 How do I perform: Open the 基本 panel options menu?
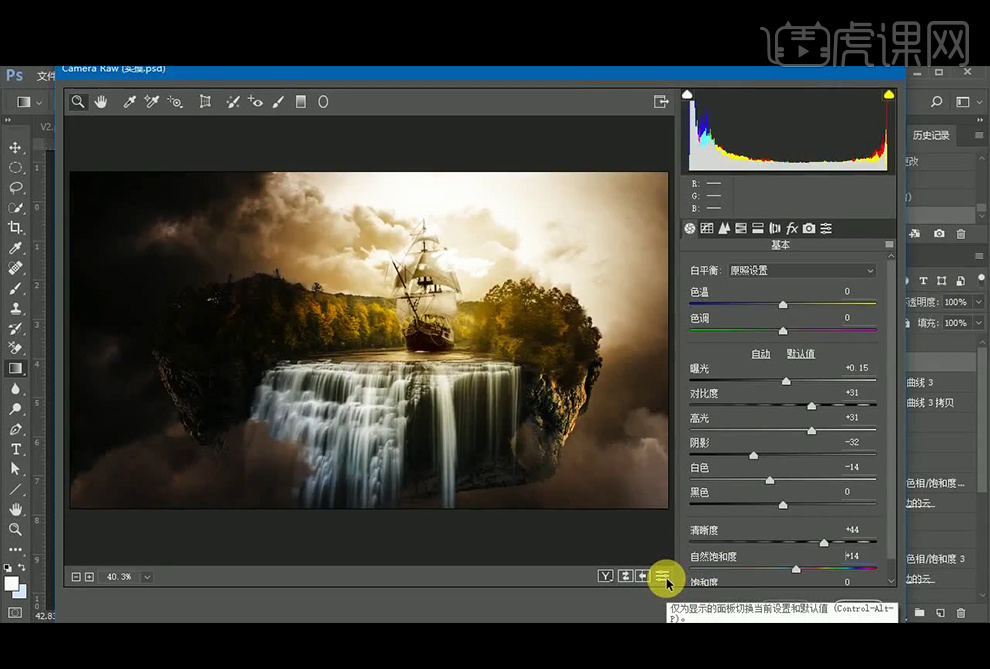(x=889, y=245)
